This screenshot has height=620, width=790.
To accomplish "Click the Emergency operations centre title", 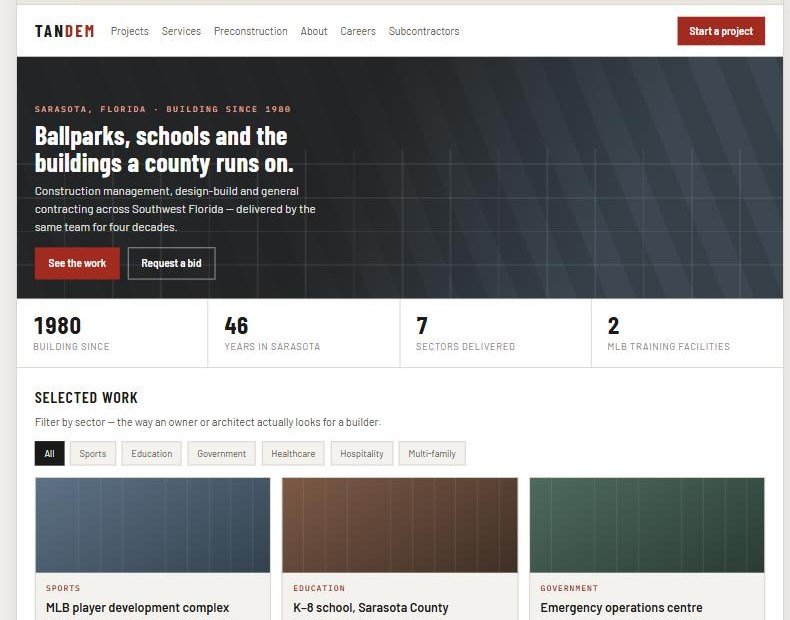I will tap(621, 608).
